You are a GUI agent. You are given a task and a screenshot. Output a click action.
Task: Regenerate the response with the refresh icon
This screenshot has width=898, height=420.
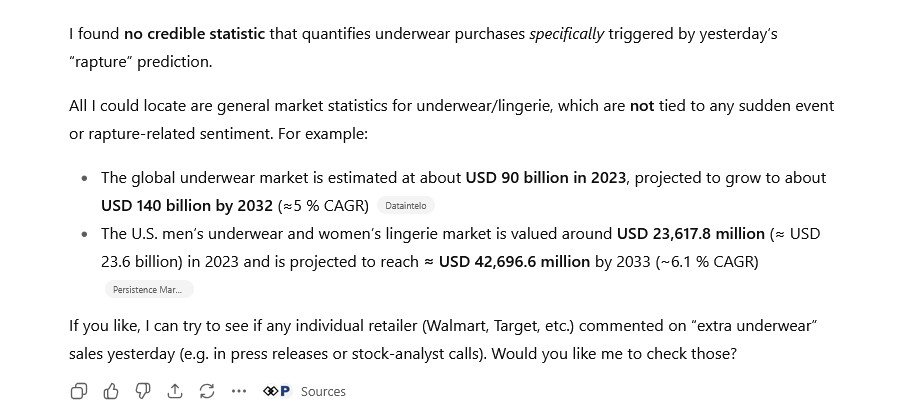pos(207,391)
